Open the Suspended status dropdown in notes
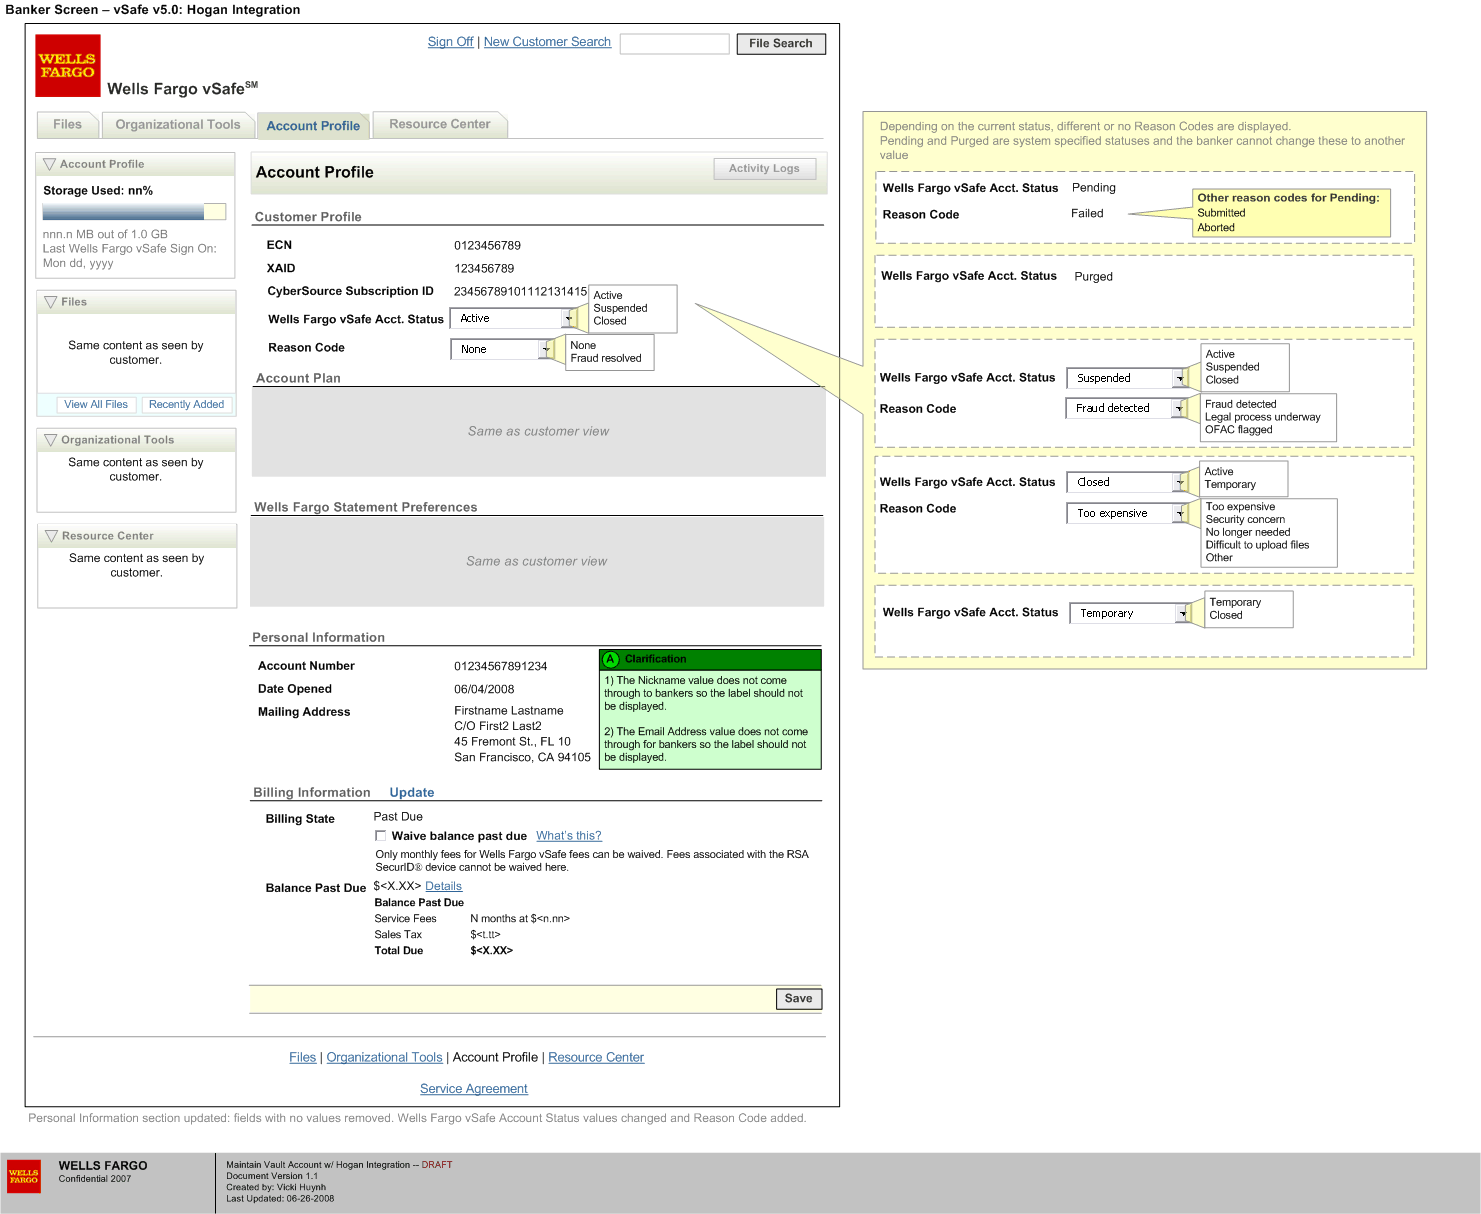The width and height of the screenshot is (1481, 1214). 1127,378
